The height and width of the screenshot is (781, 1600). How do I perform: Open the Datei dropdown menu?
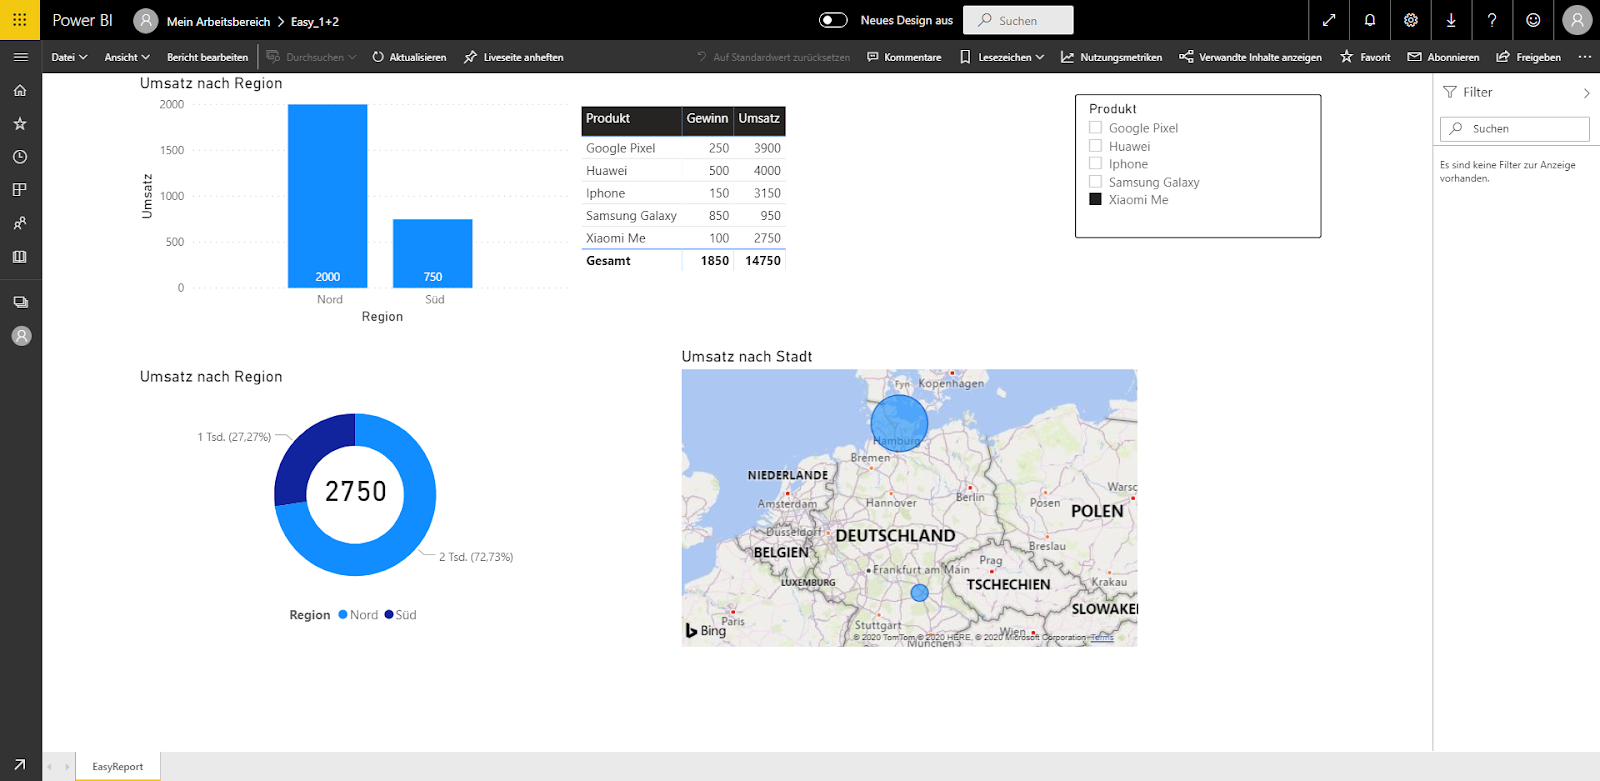pos(69,57)
